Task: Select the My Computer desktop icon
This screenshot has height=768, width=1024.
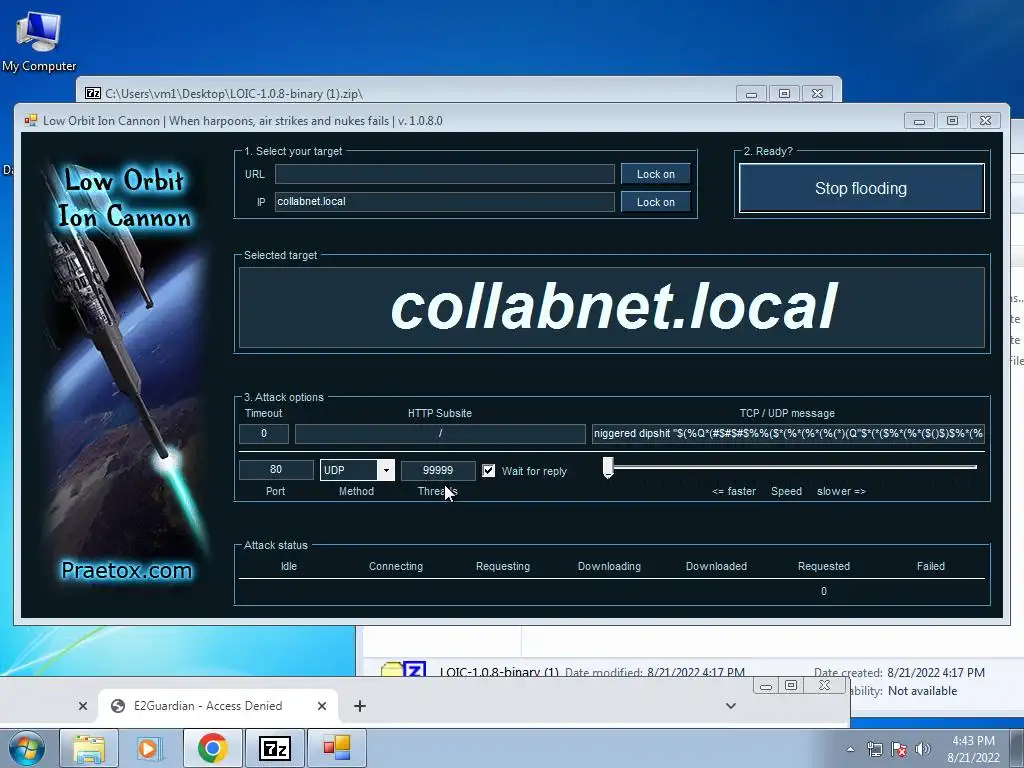Action: click(39, 41)
